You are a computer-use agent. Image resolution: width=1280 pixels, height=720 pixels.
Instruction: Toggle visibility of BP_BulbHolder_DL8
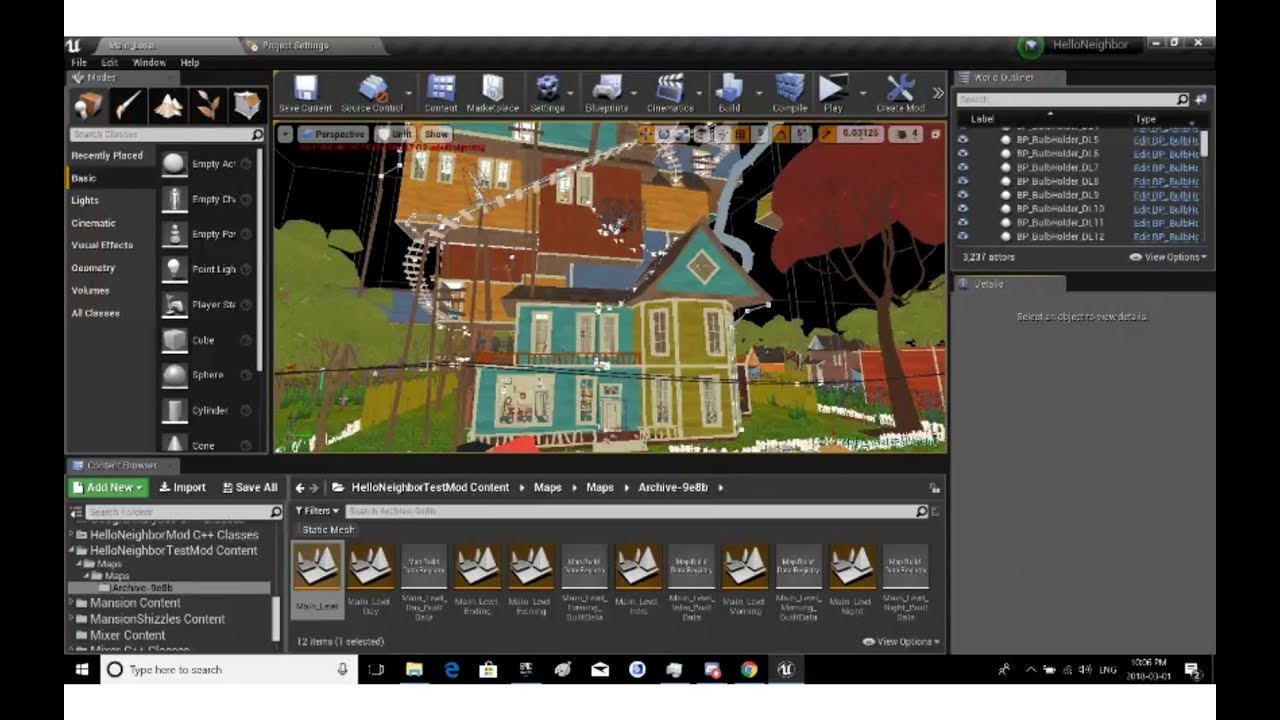(963, 181)
